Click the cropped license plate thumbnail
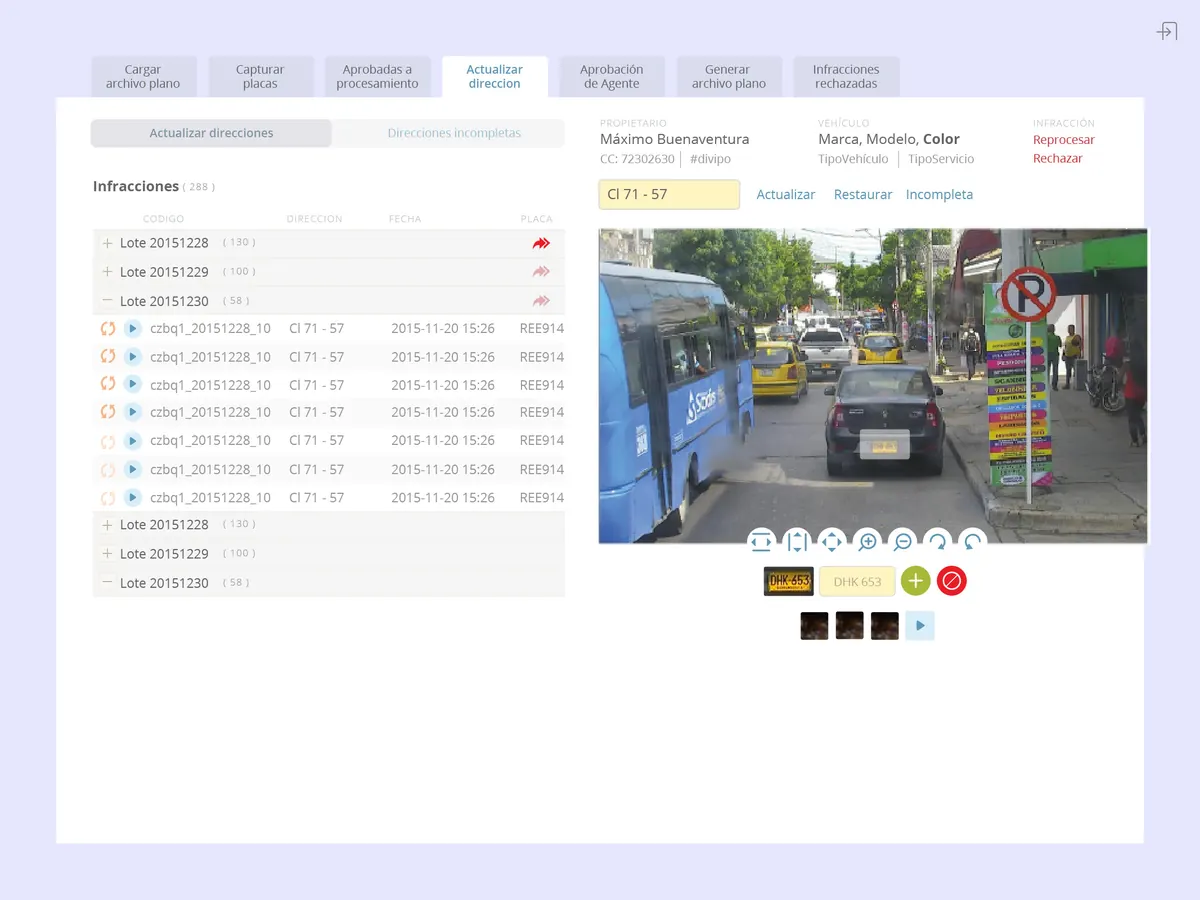 (x=789, y=581)
